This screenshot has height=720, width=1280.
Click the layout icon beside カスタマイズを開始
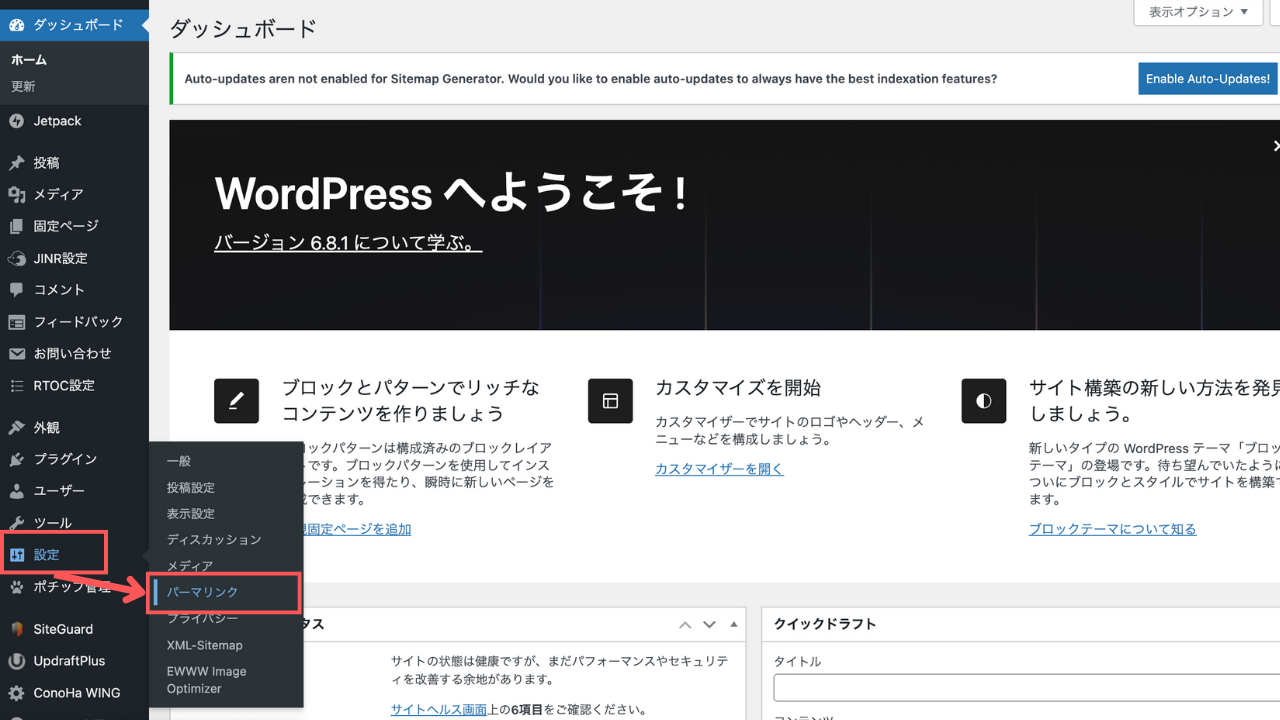610,401
